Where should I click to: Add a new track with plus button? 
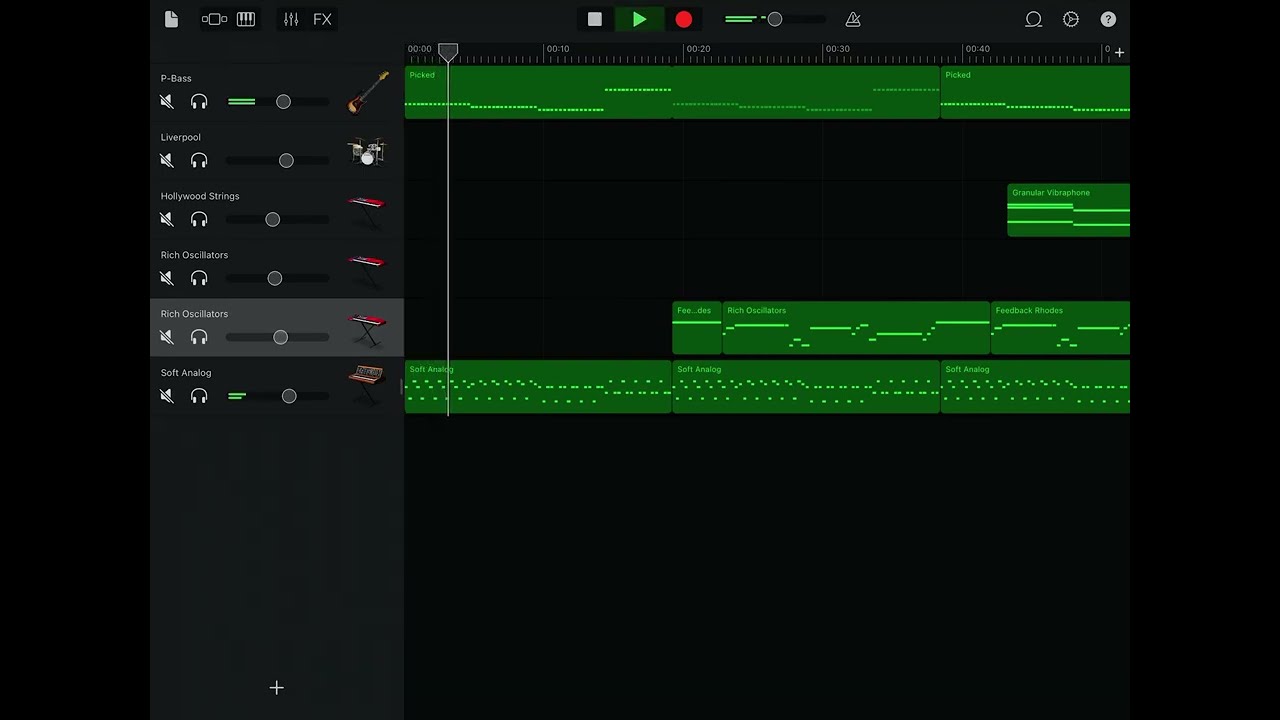277,688
